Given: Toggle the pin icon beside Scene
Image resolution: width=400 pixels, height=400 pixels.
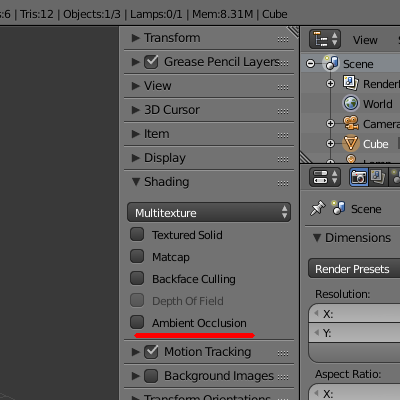Looking at the screenshot, I should click(x=317, y=208).
